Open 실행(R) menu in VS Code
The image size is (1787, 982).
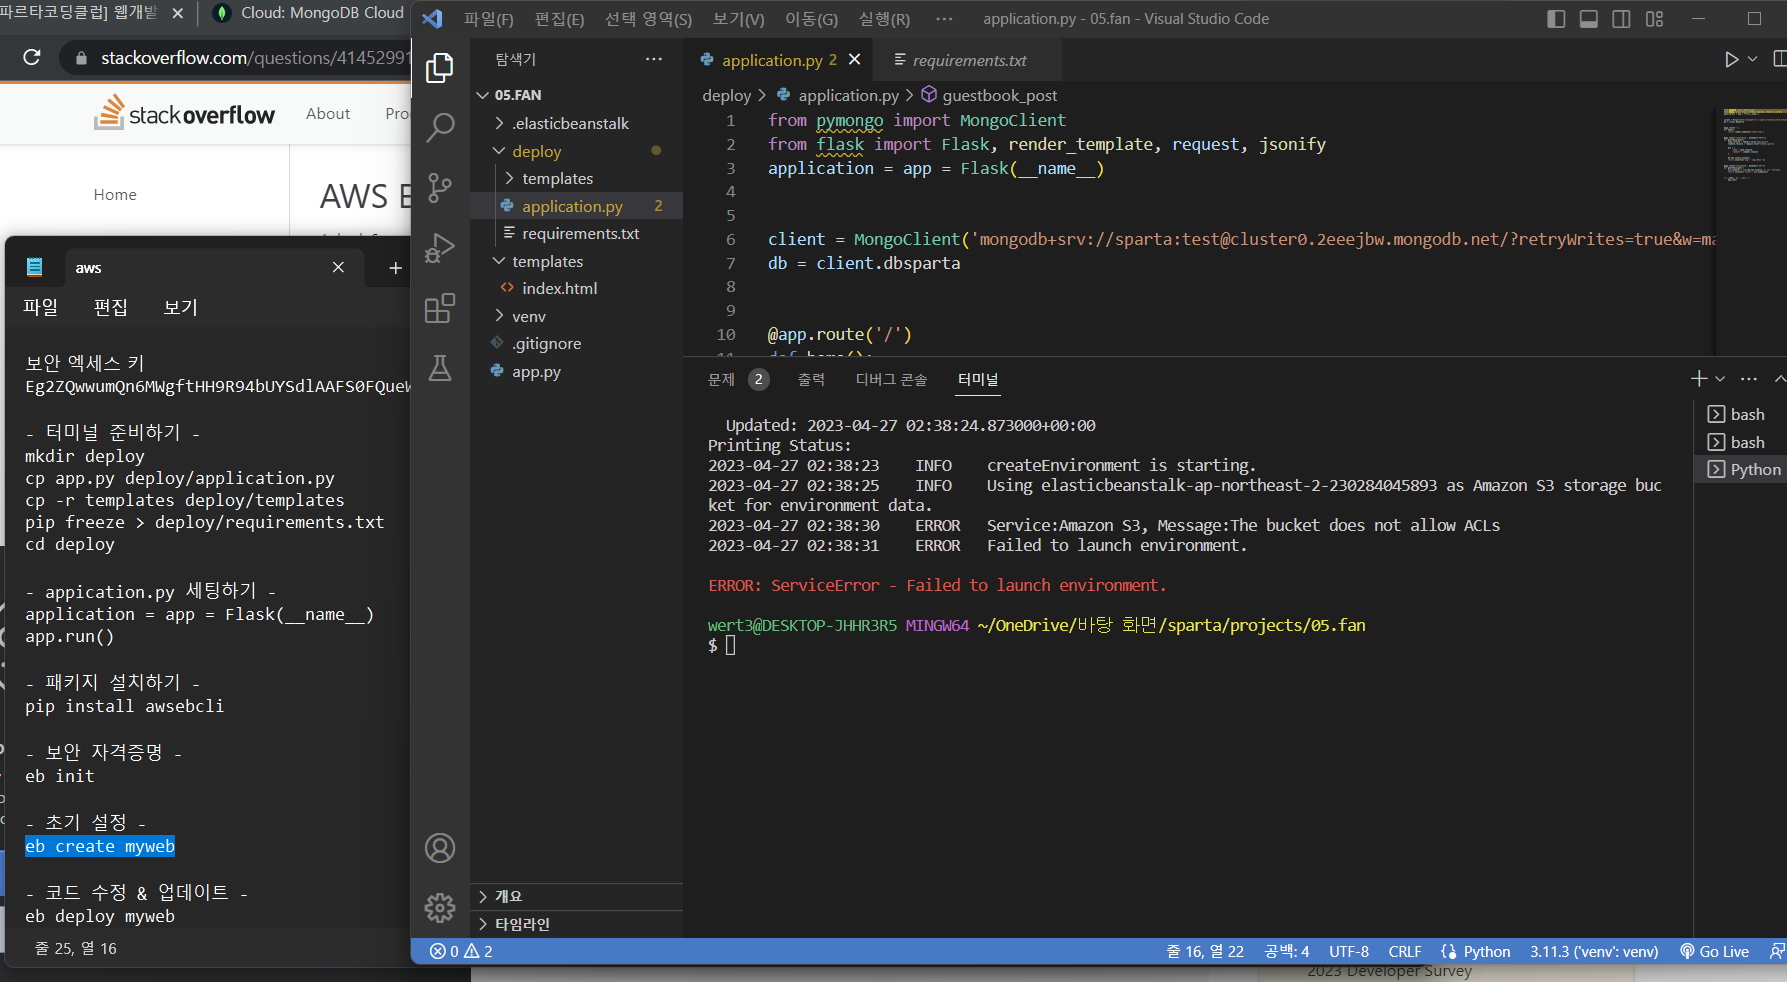coord(884,19)
